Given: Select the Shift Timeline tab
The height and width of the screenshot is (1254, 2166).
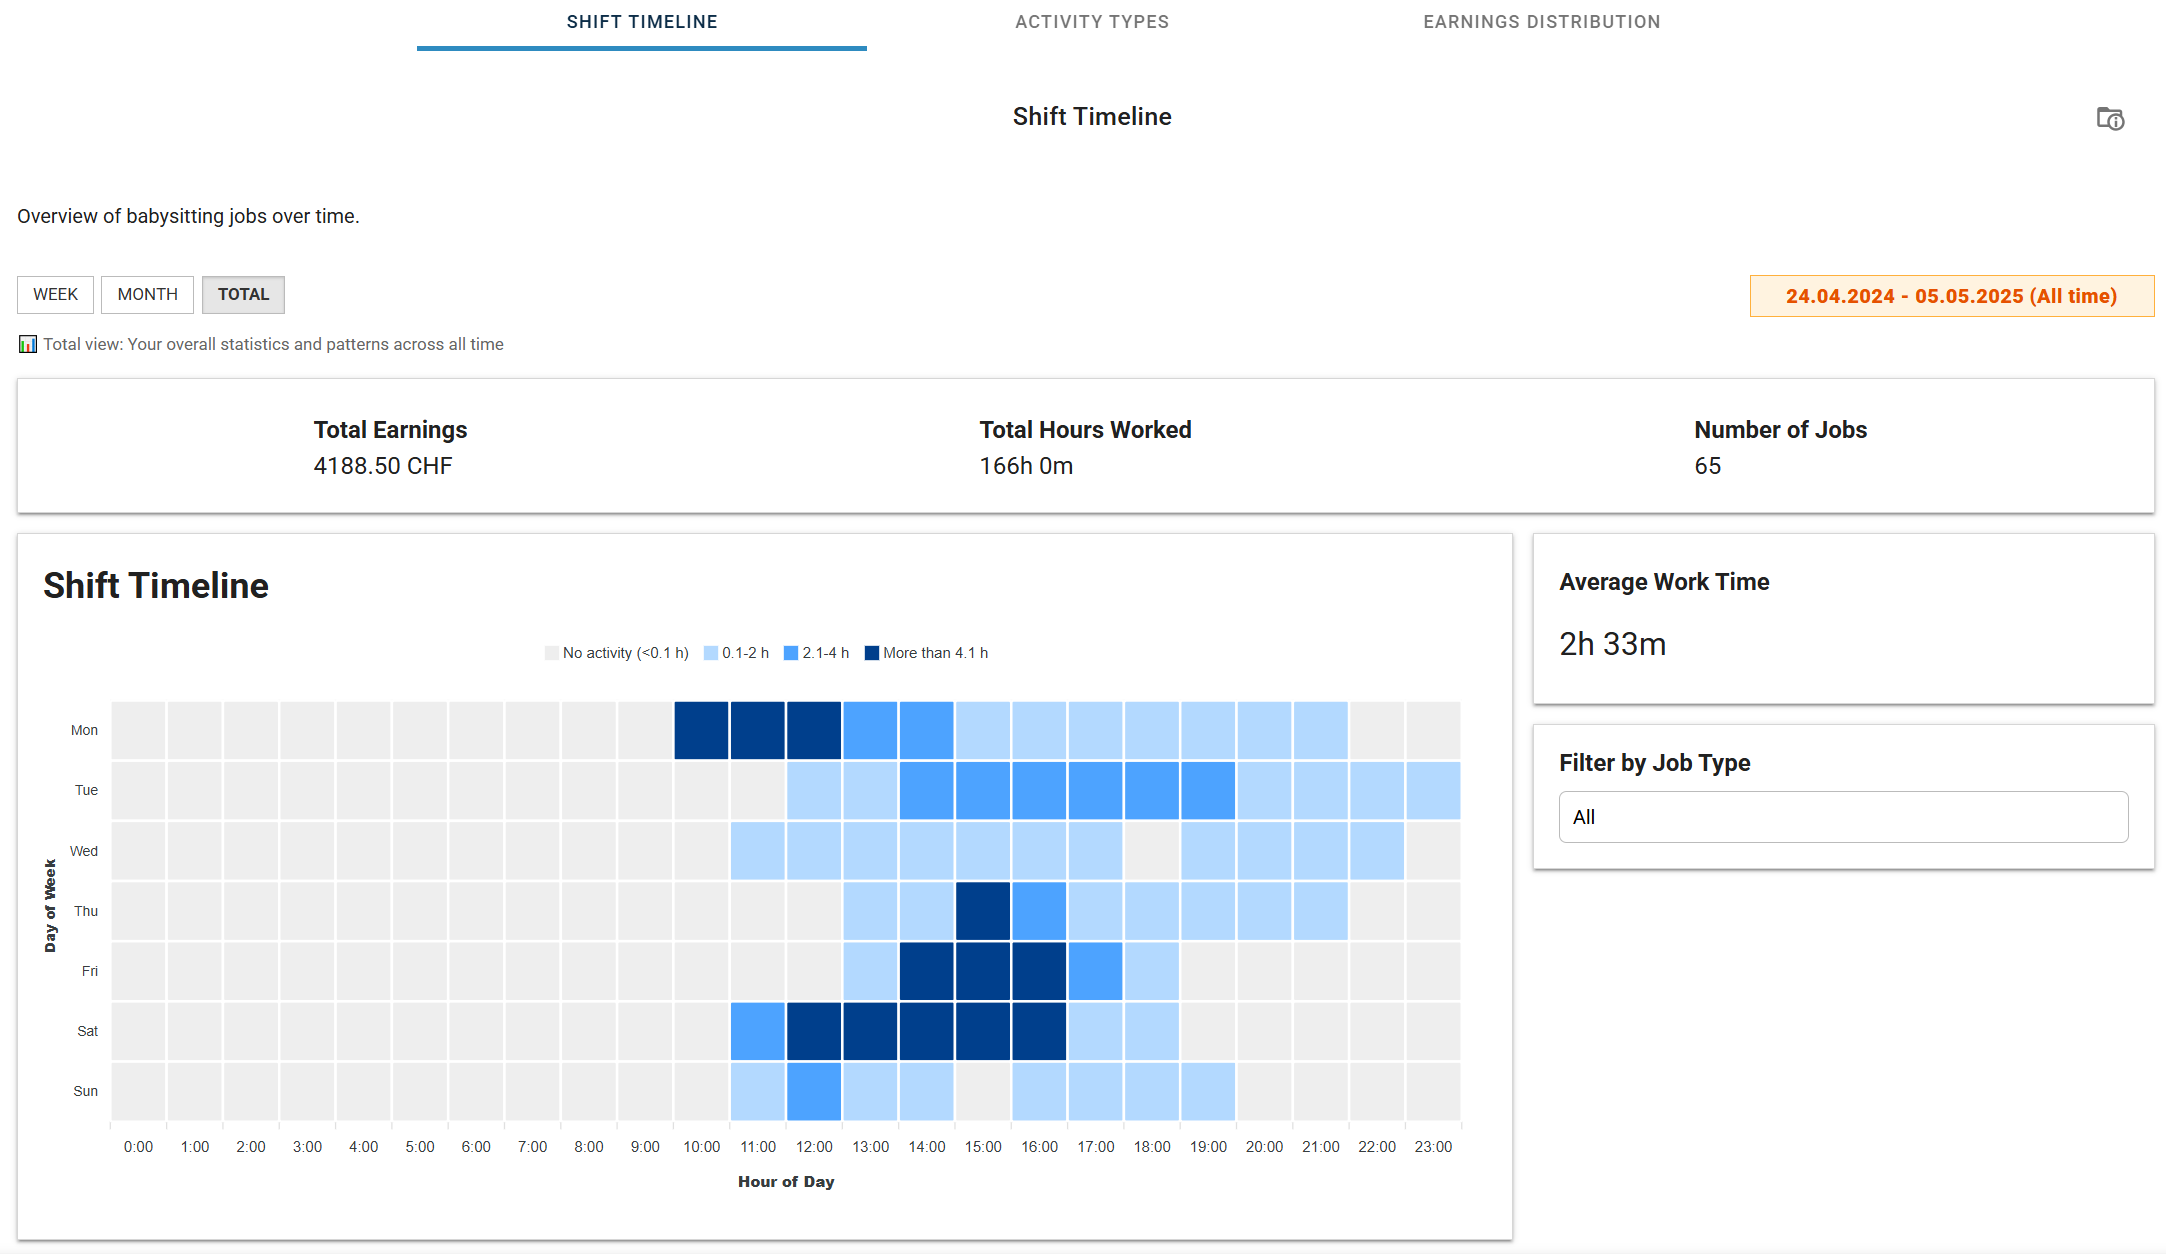Looking at the screenshot, I should pos(642,23).
